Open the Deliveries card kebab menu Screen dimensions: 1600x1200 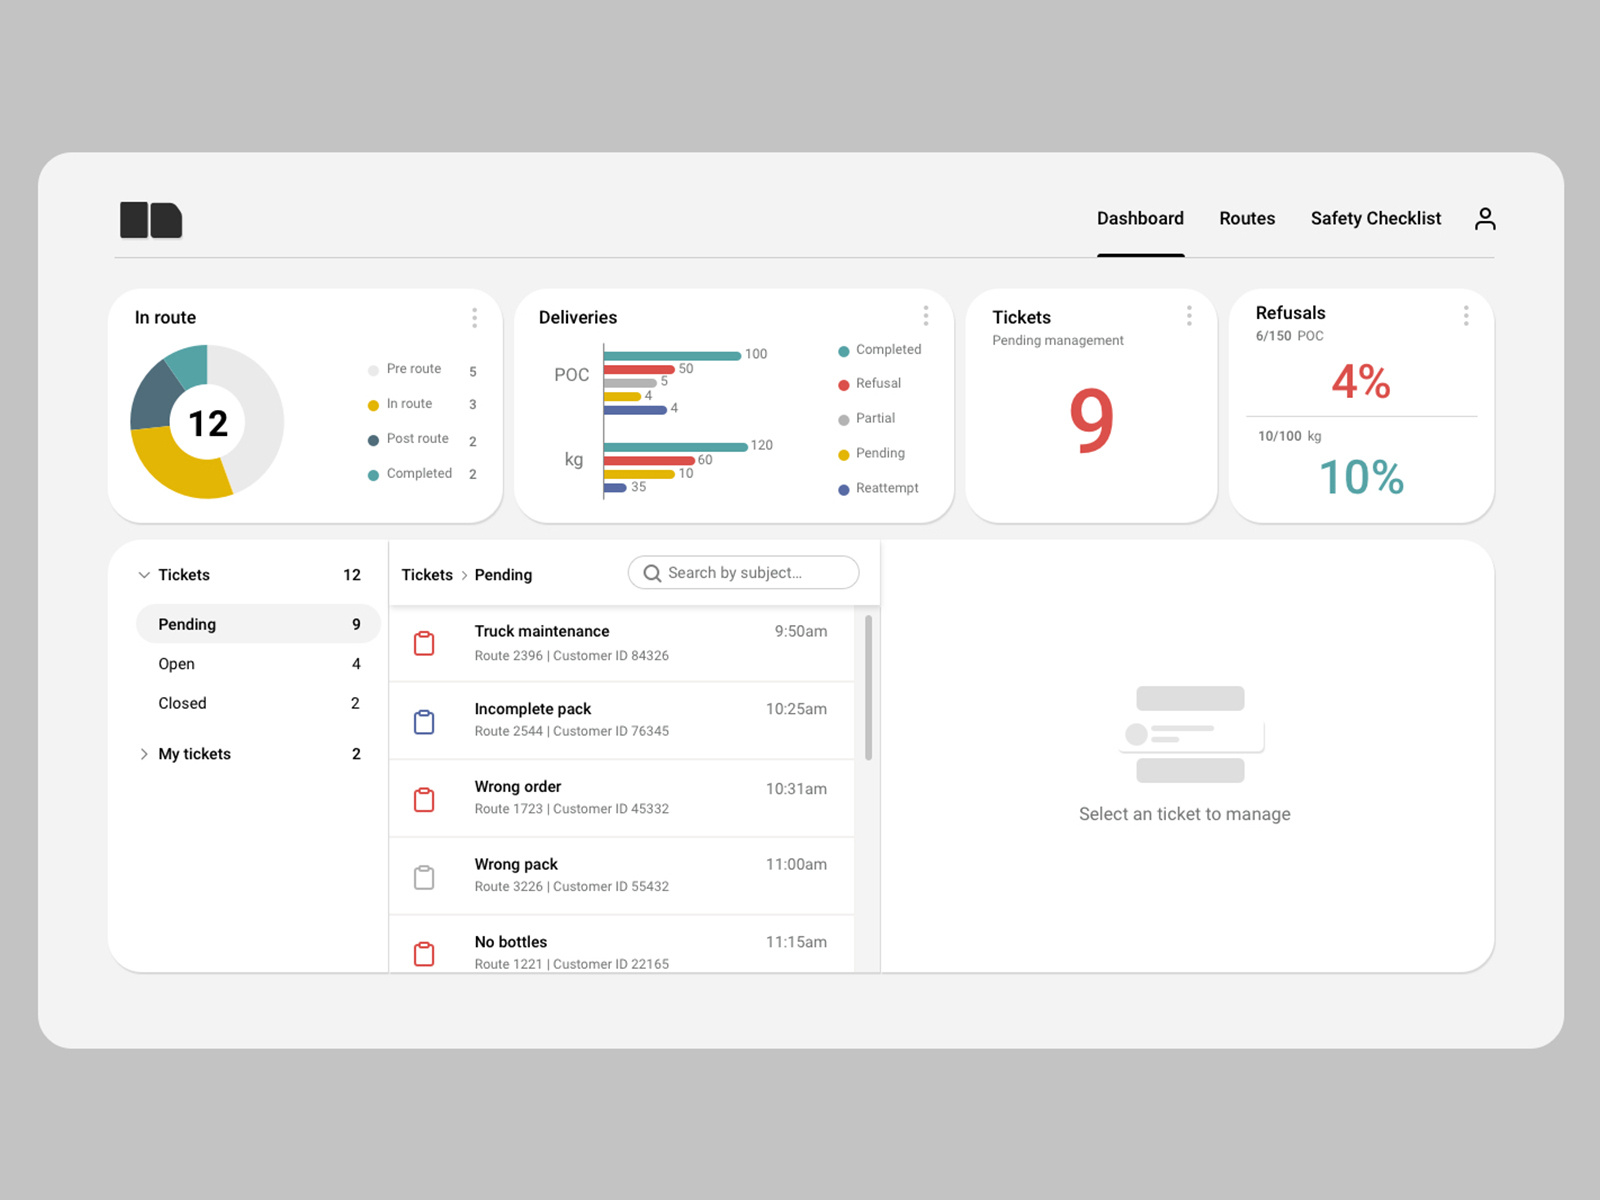click(x=926, y=315)
